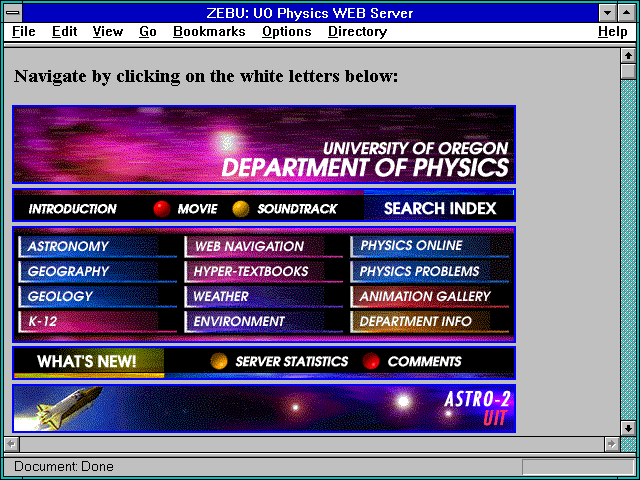Open the SOUNDTRACK link

pyautogui.click(x=297, y=209)
